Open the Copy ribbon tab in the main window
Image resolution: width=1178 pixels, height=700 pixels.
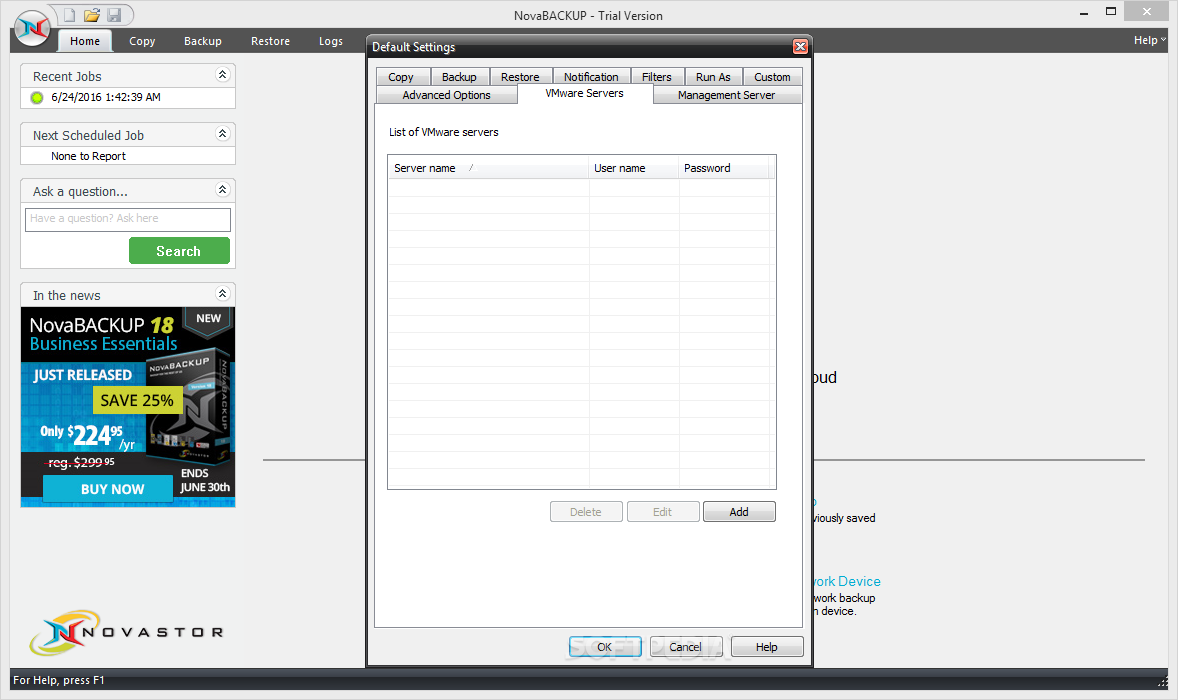coord(142,41)
